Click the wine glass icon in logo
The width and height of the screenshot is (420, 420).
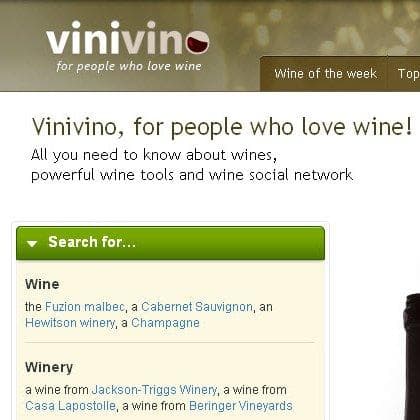coord(198,42)
